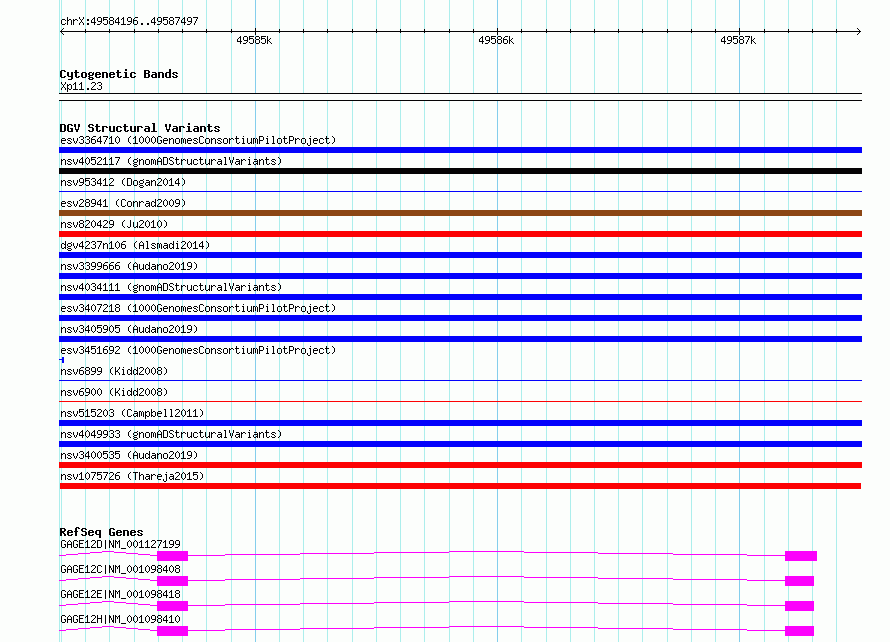Open gene GAGE12H|NM_001098410 label
This screenshot has height=642, width=890.
point(120,619)
